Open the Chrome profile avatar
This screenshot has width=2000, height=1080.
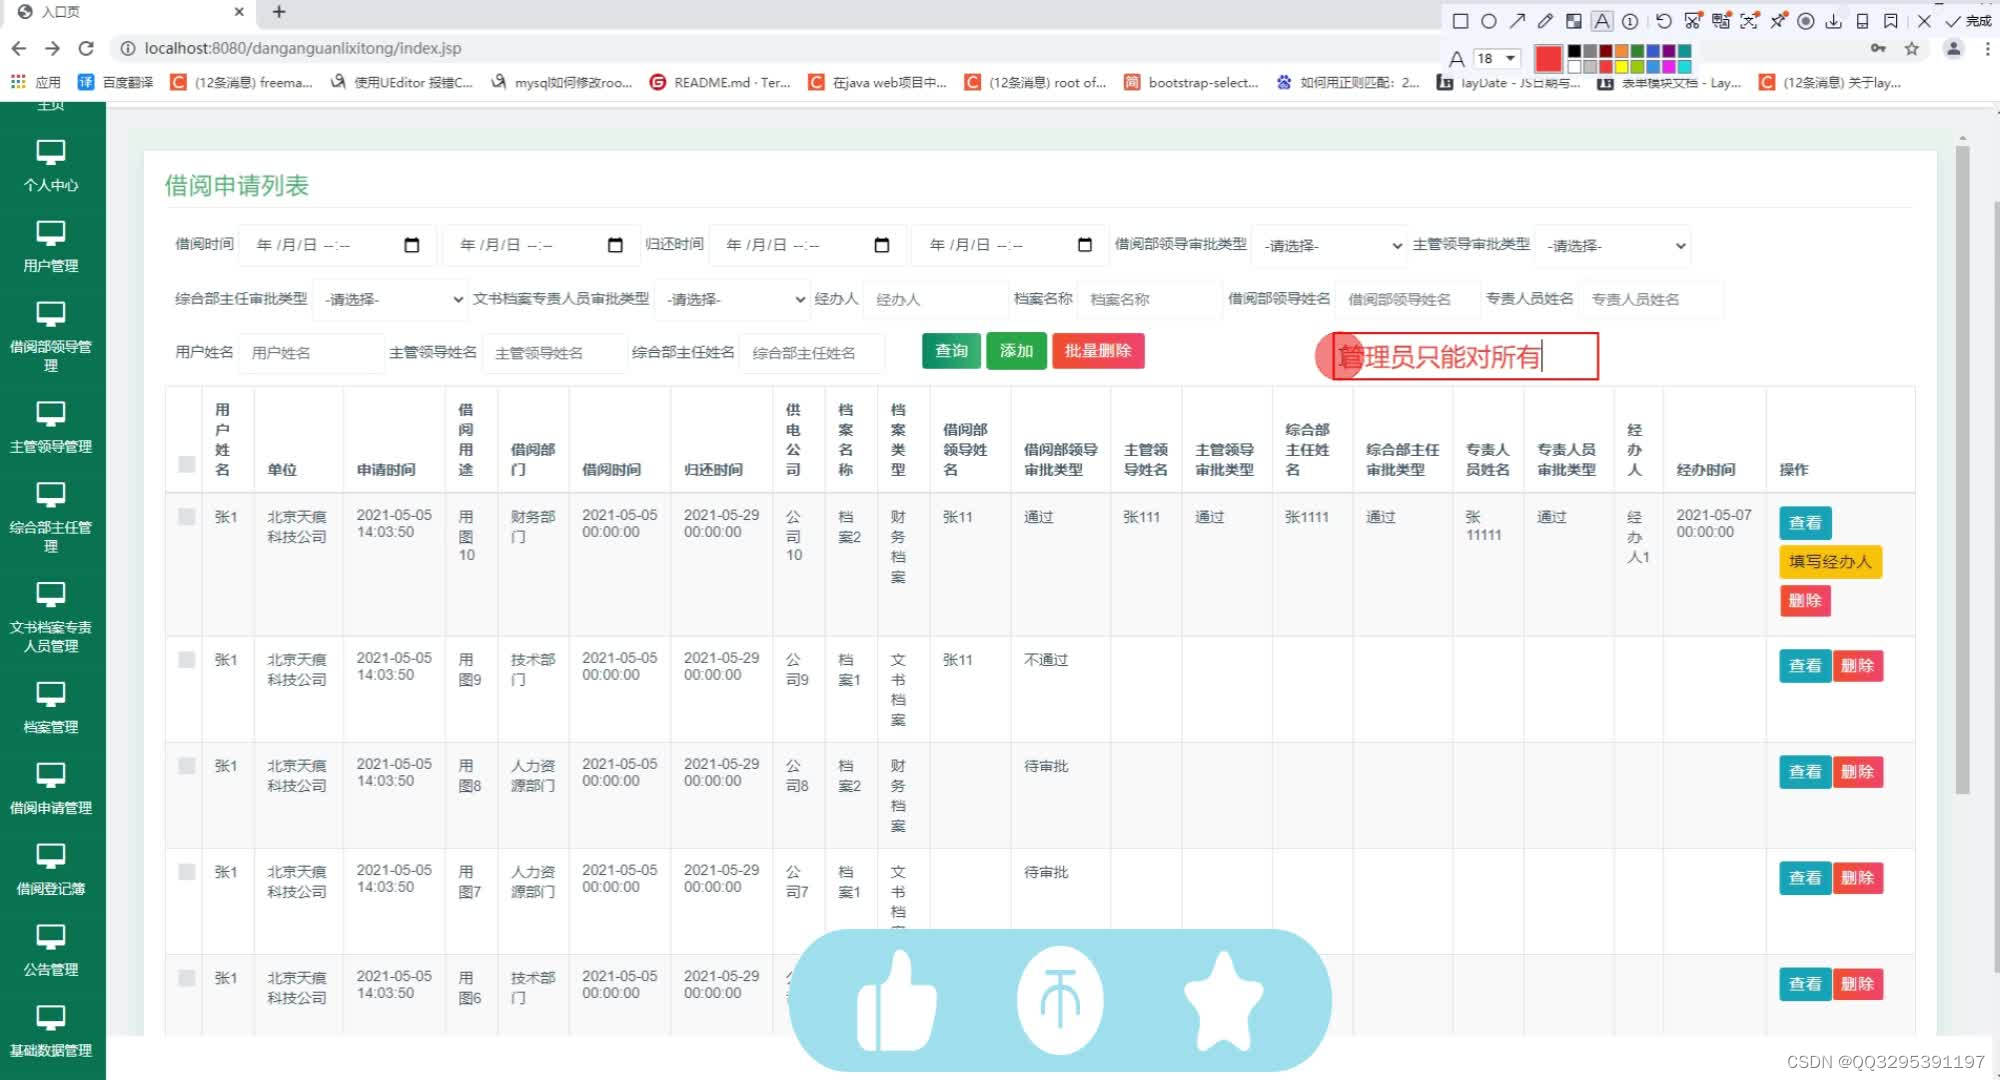point(1953,48)
